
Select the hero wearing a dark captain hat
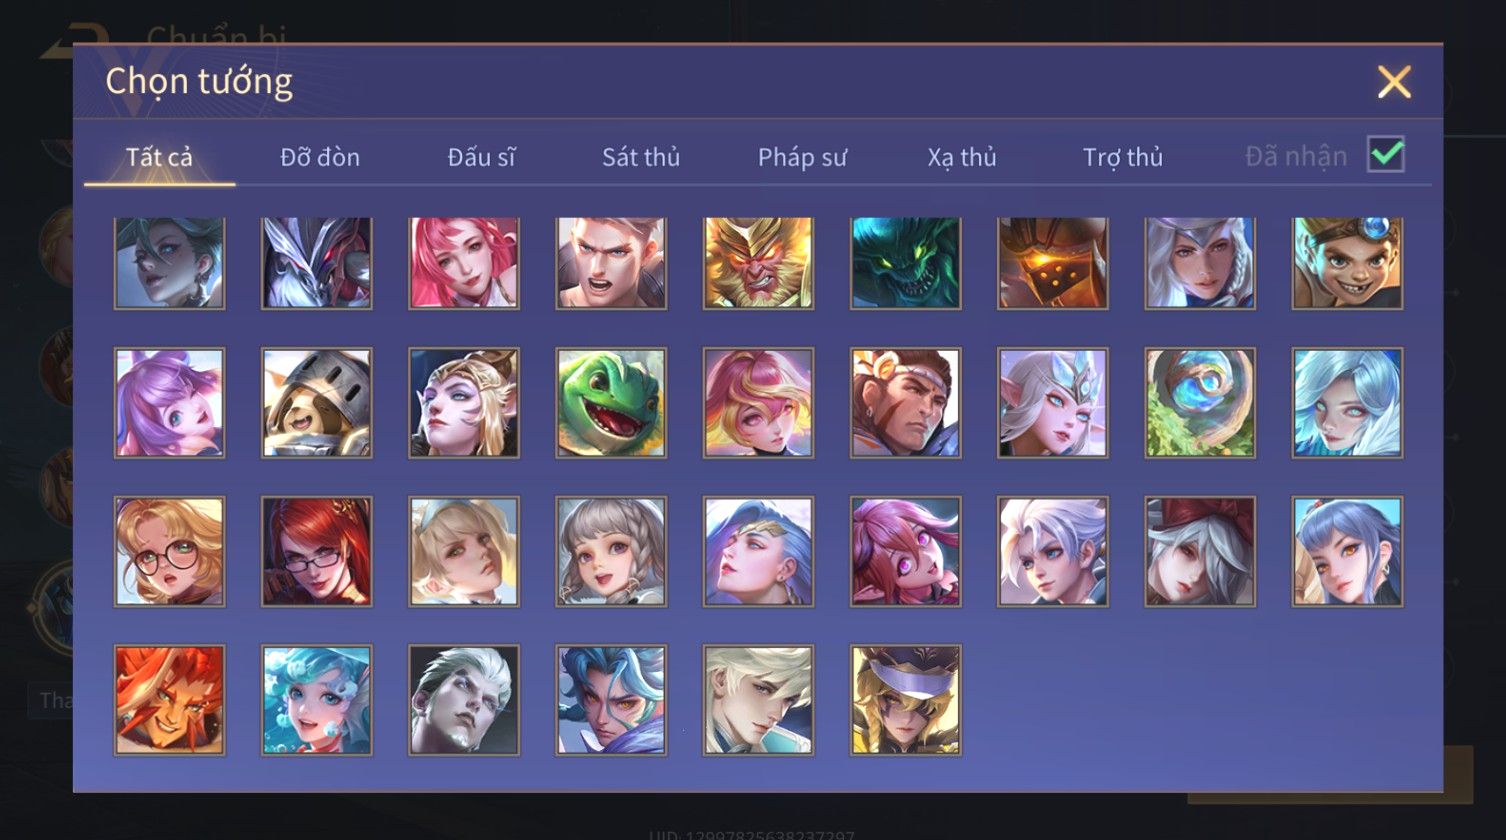[x=905, y=699]
